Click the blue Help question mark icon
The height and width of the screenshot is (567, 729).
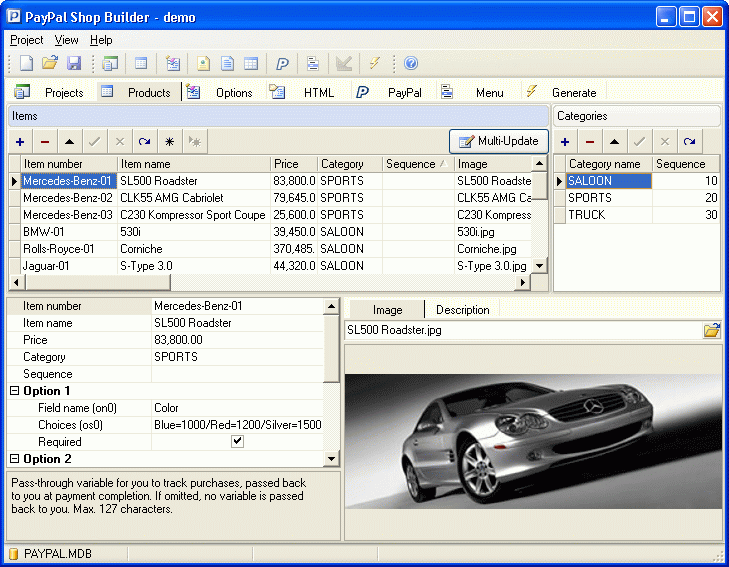tap(411, 63)
